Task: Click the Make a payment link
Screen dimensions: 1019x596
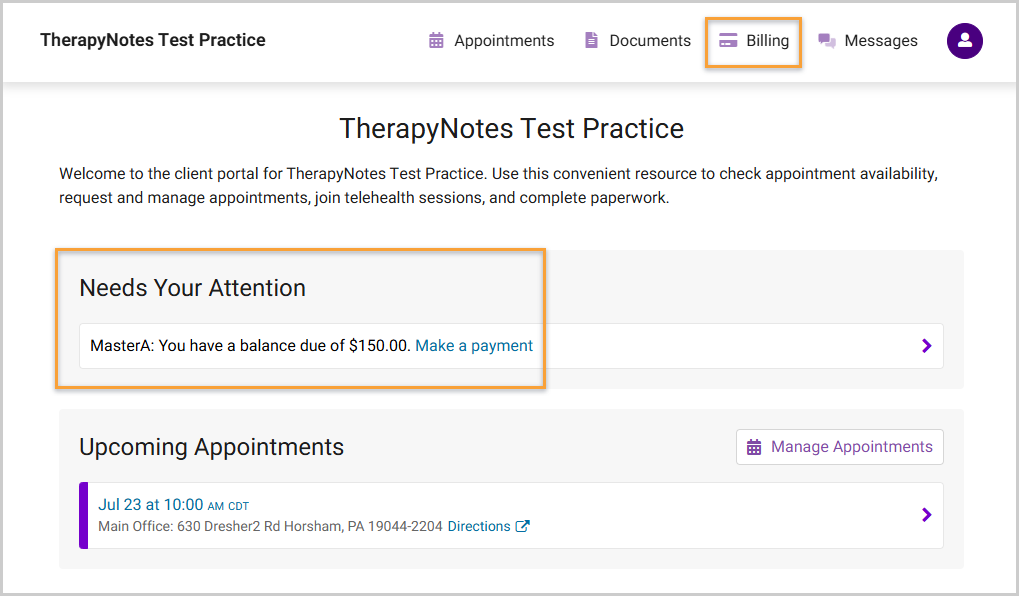Action: [474, 346]
